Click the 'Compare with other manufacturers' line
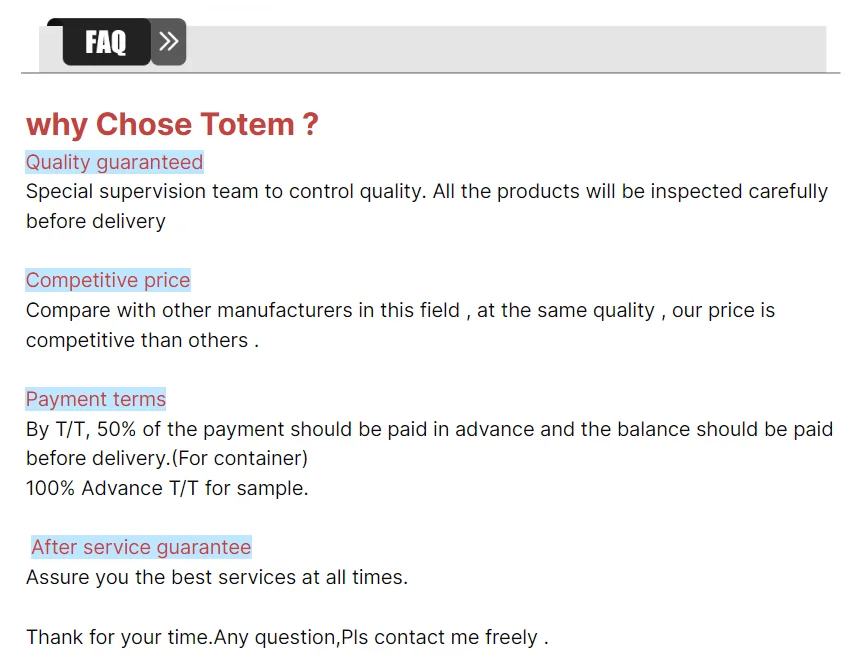 tap(400, 310)
